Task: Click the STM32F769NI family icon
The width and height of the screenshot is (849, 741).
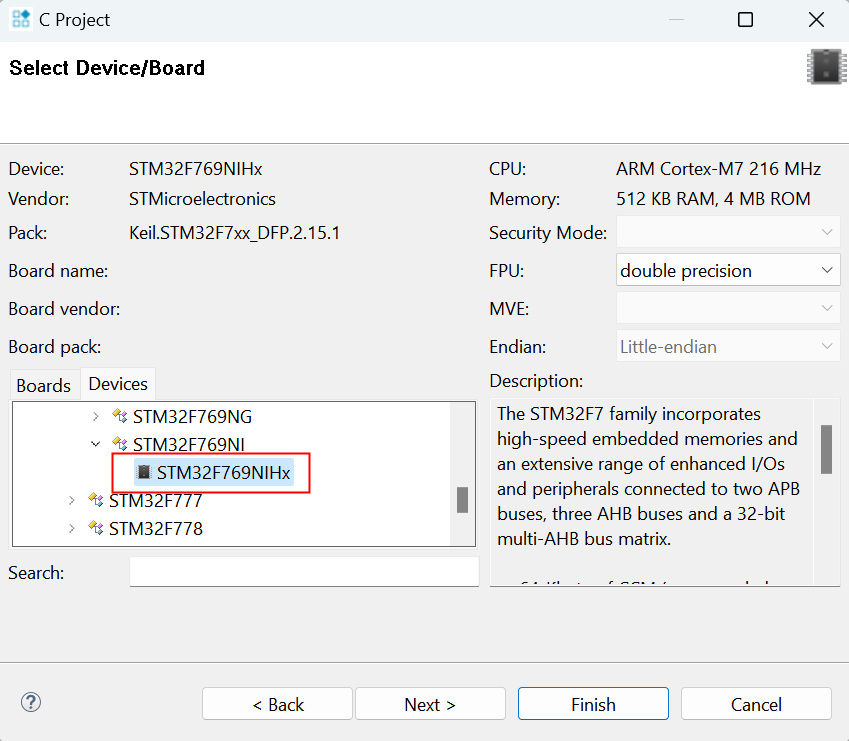Action: [120, 444]
